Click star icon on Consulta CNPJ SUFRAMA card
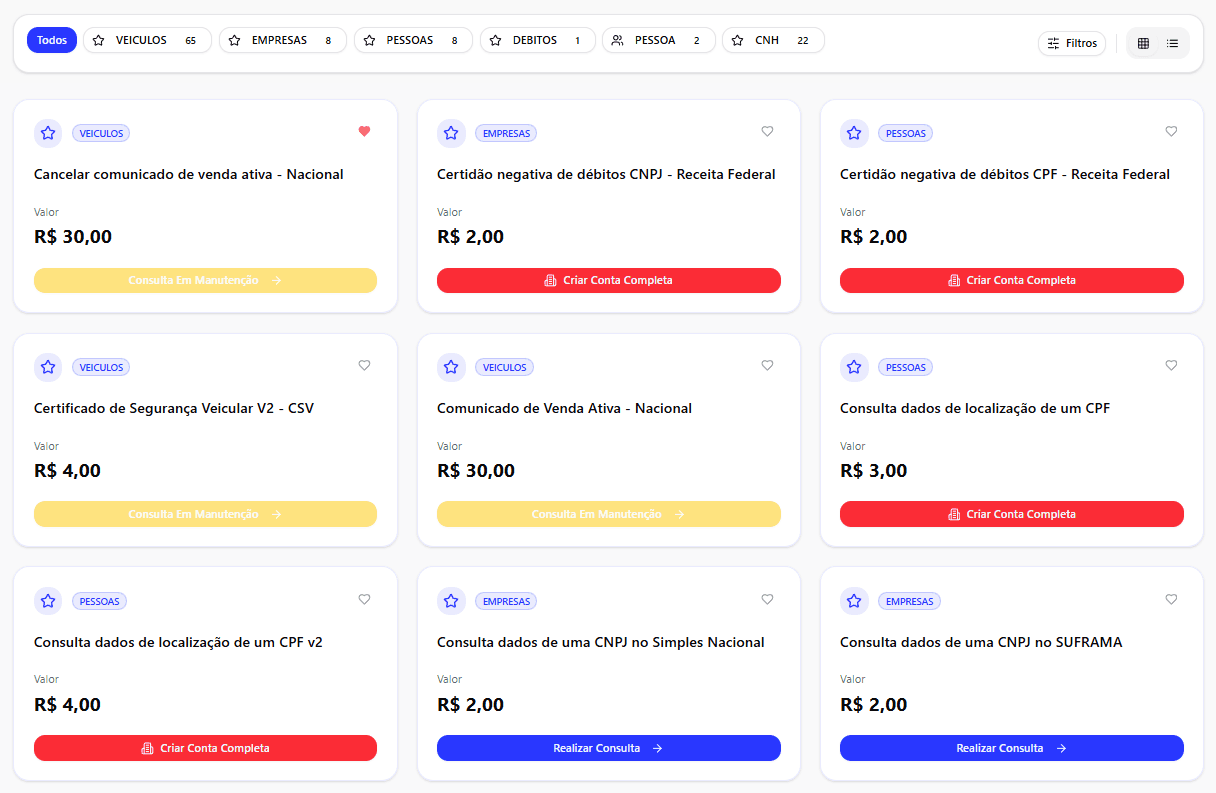This screenshot has width=1216, height=793. (x=854, y=601)
